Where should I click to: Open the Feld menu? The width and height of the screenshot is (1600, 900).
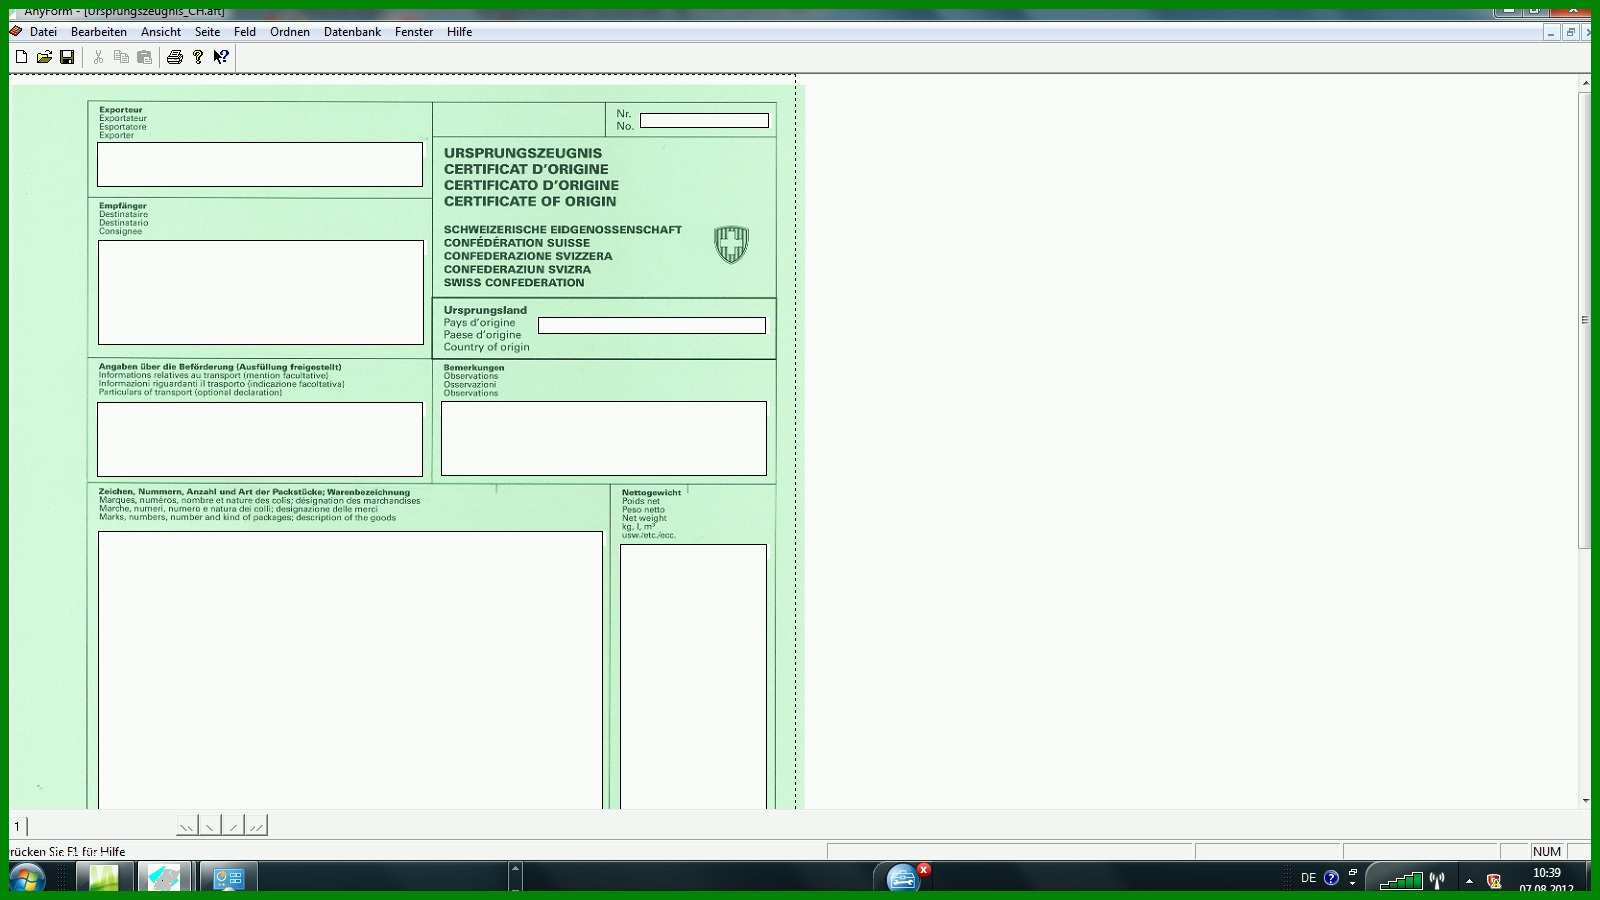coord(245,32)
